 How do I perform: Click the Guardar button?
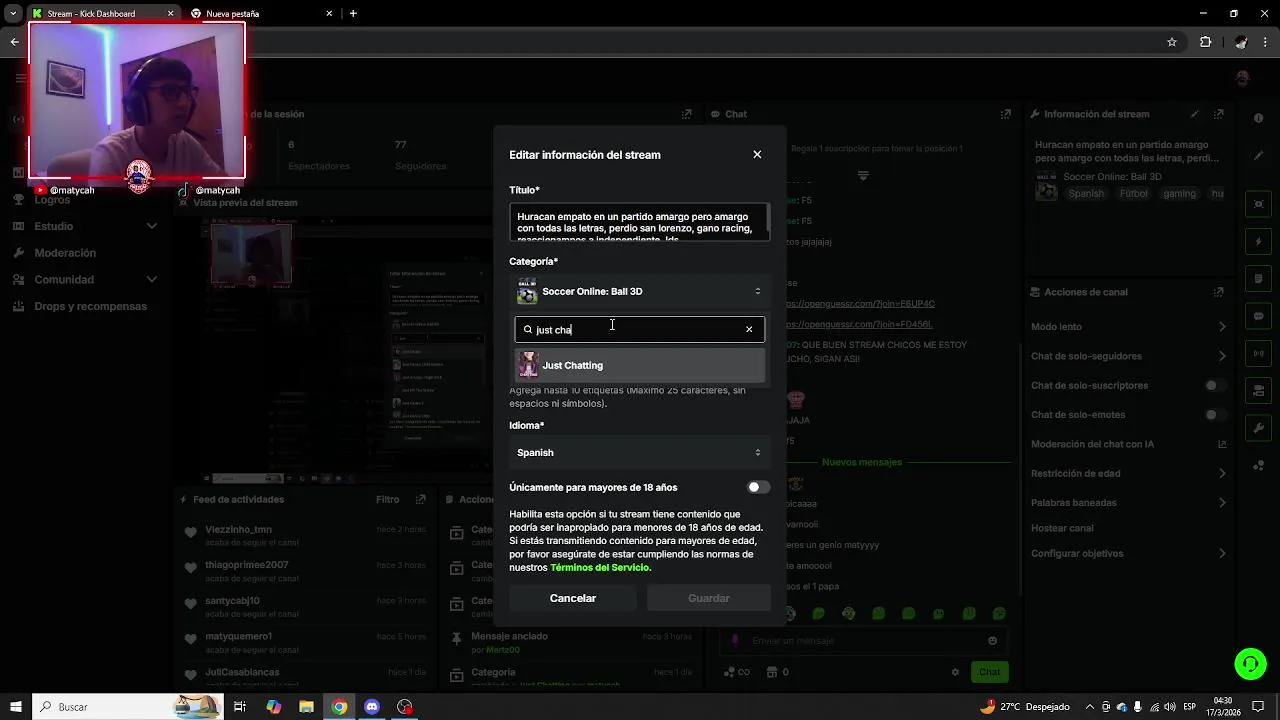709,598
